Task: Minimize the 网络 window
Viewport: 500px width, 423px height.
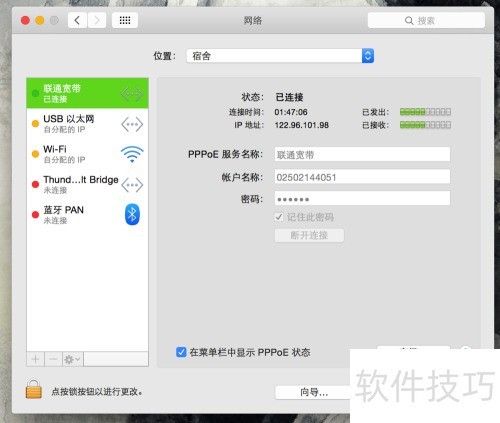Action: (x=40, y=20)
